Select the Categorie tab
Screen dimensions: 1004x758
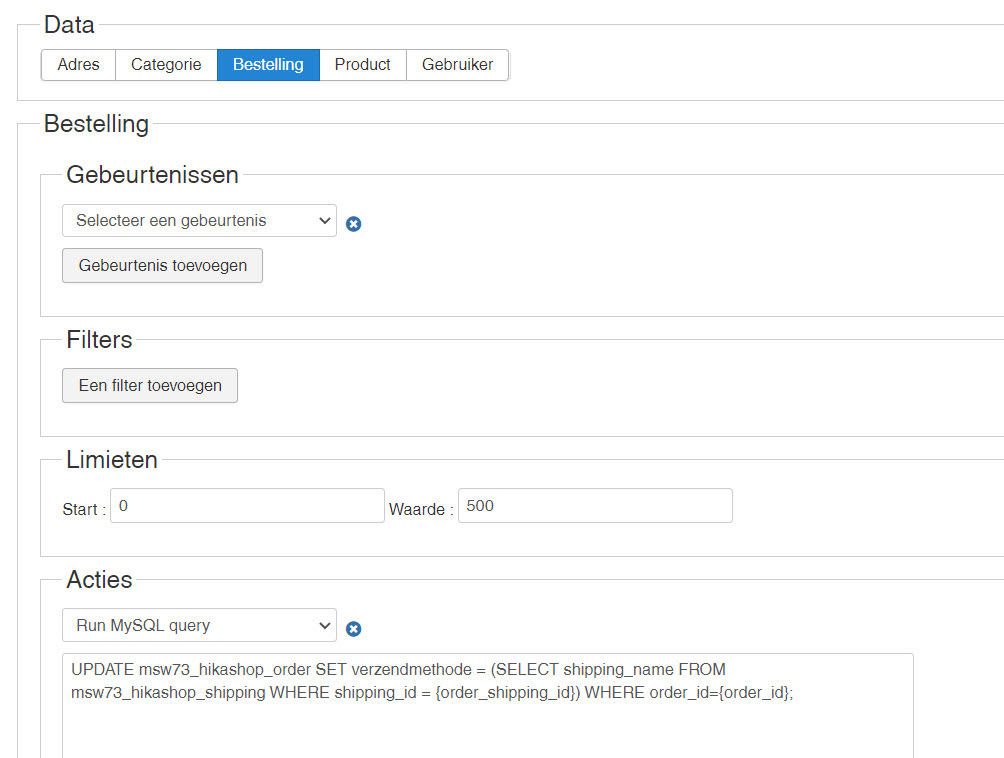tap(166, 65)
